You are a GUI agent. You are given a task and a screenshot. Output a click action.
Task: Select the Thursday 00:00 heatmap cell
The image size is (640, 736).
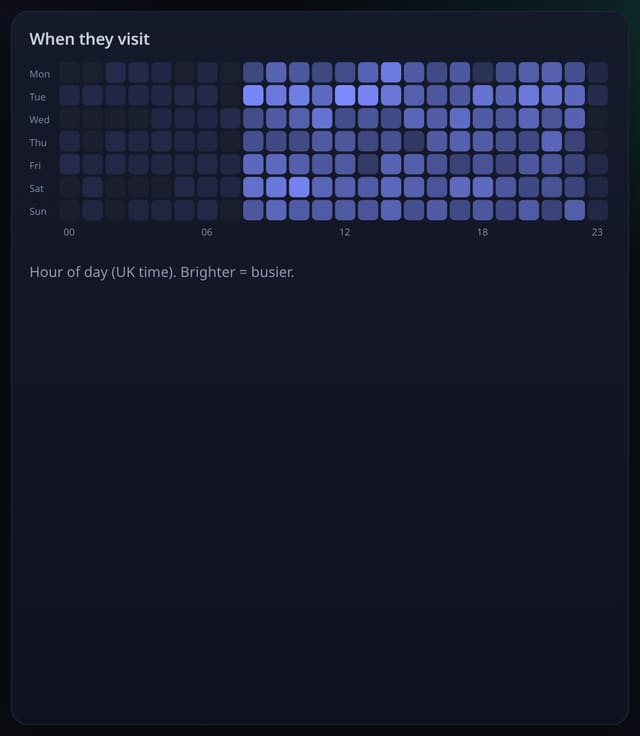coord(69,141)
